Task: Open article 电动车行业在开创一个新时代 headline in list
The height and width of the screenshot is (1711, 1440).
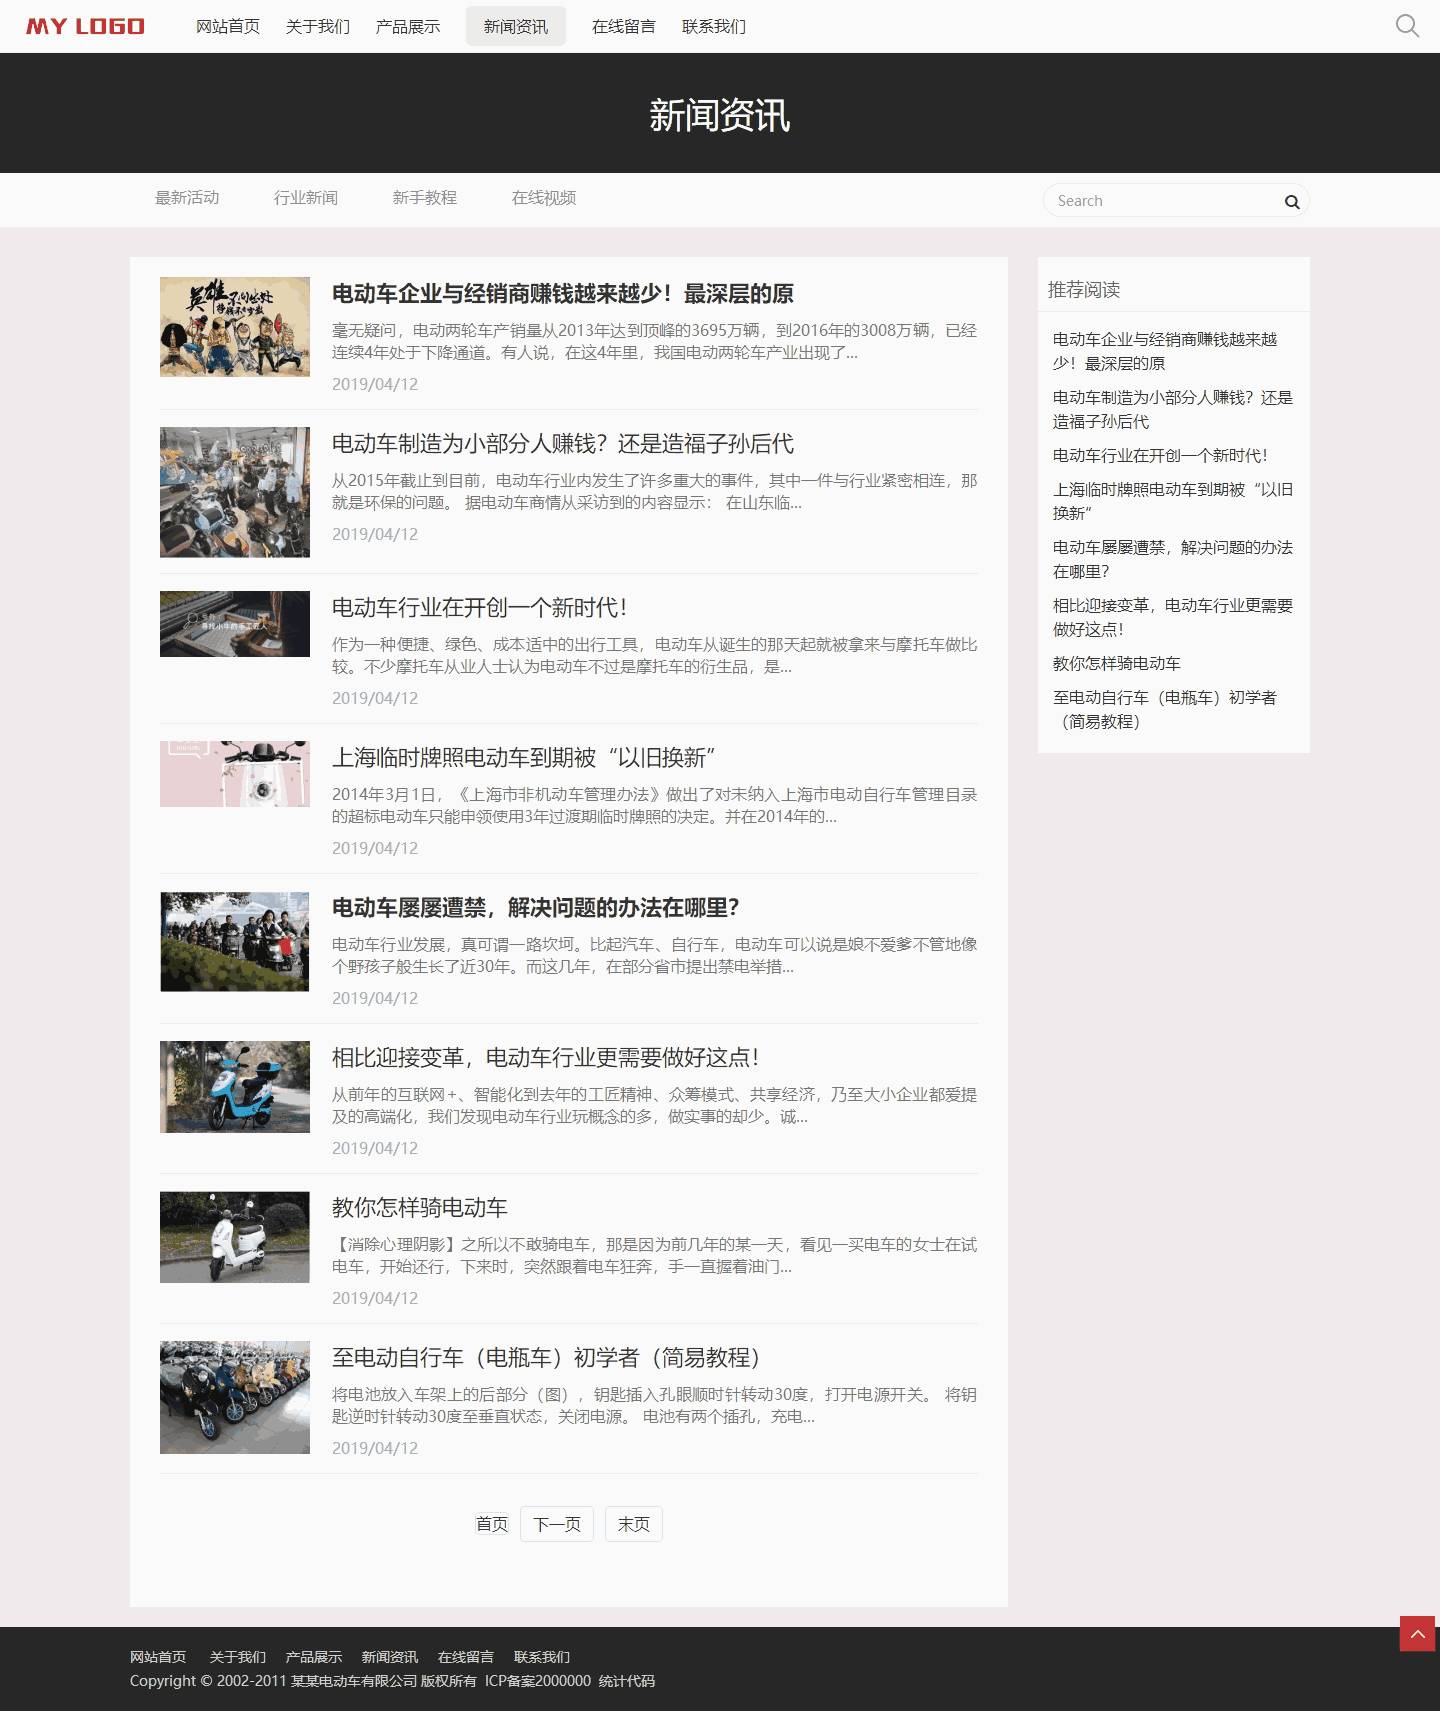Action: click(x=480, y=608)
